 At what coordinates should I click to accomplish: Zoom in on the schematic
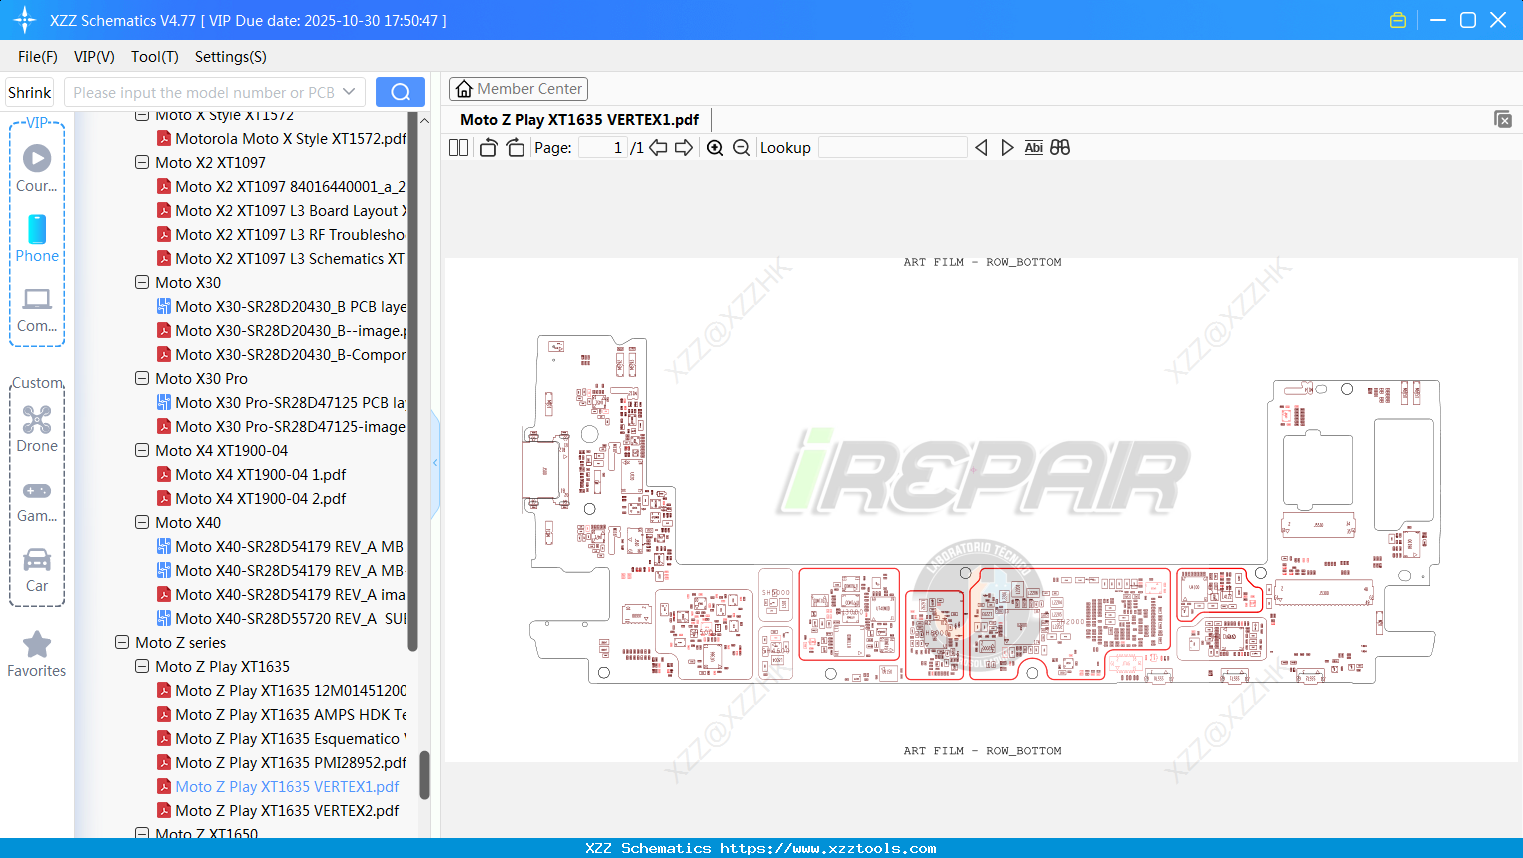click(x=715, y=148)
